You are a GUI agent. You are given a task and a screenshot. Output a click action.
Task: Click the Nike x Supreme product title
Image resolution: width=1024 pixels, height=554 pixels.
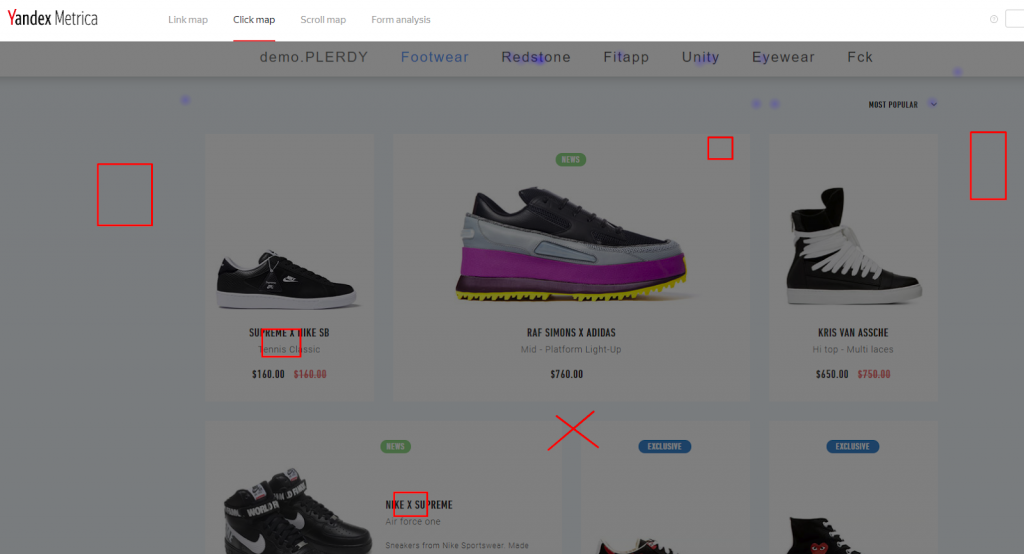419,505
